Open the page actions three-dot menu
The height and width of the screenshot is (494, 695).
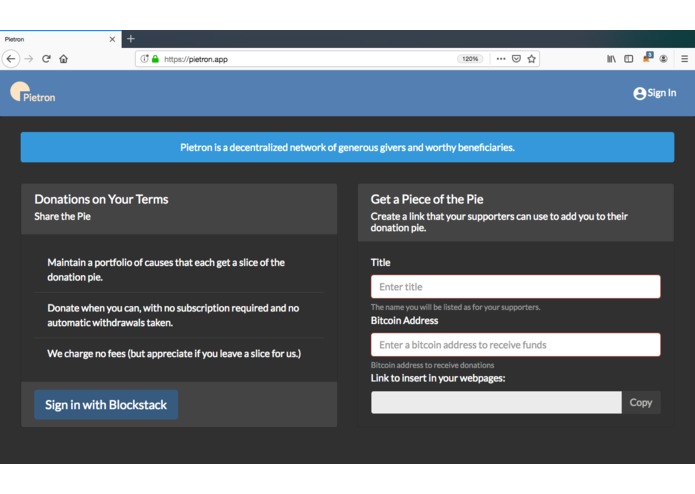[501, 59]
